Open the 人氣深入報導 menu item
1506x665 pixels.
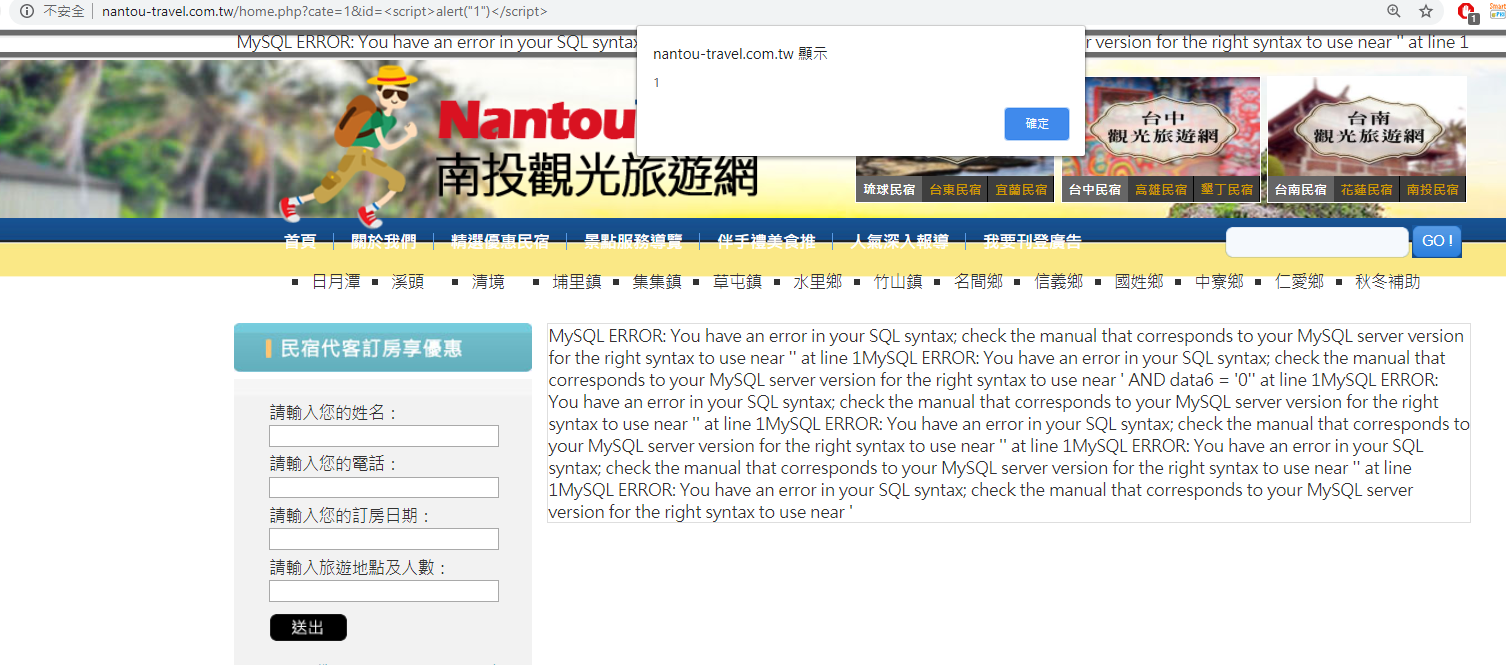899,241
